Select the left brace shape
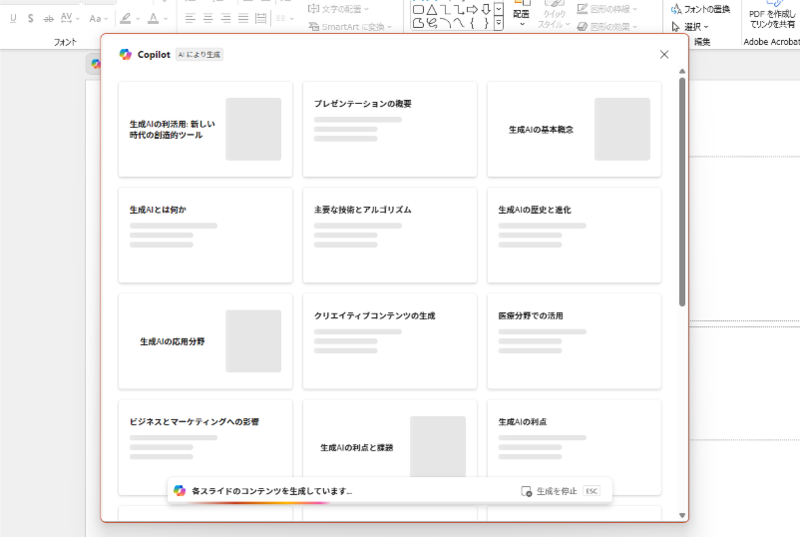 (x=472, y=23)
